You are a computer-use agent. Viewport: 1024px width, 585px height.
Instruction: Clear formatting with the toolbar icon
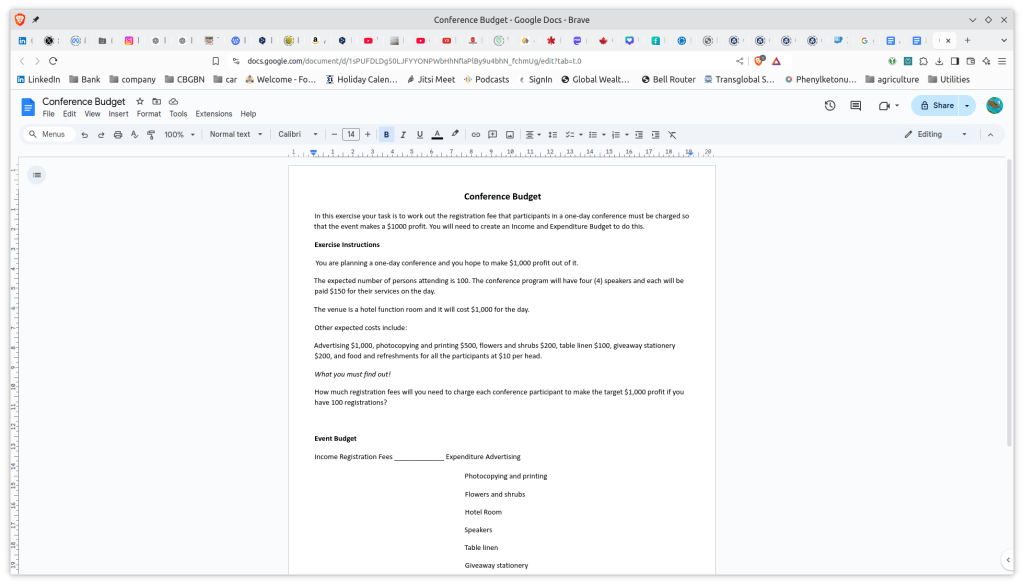672,134
